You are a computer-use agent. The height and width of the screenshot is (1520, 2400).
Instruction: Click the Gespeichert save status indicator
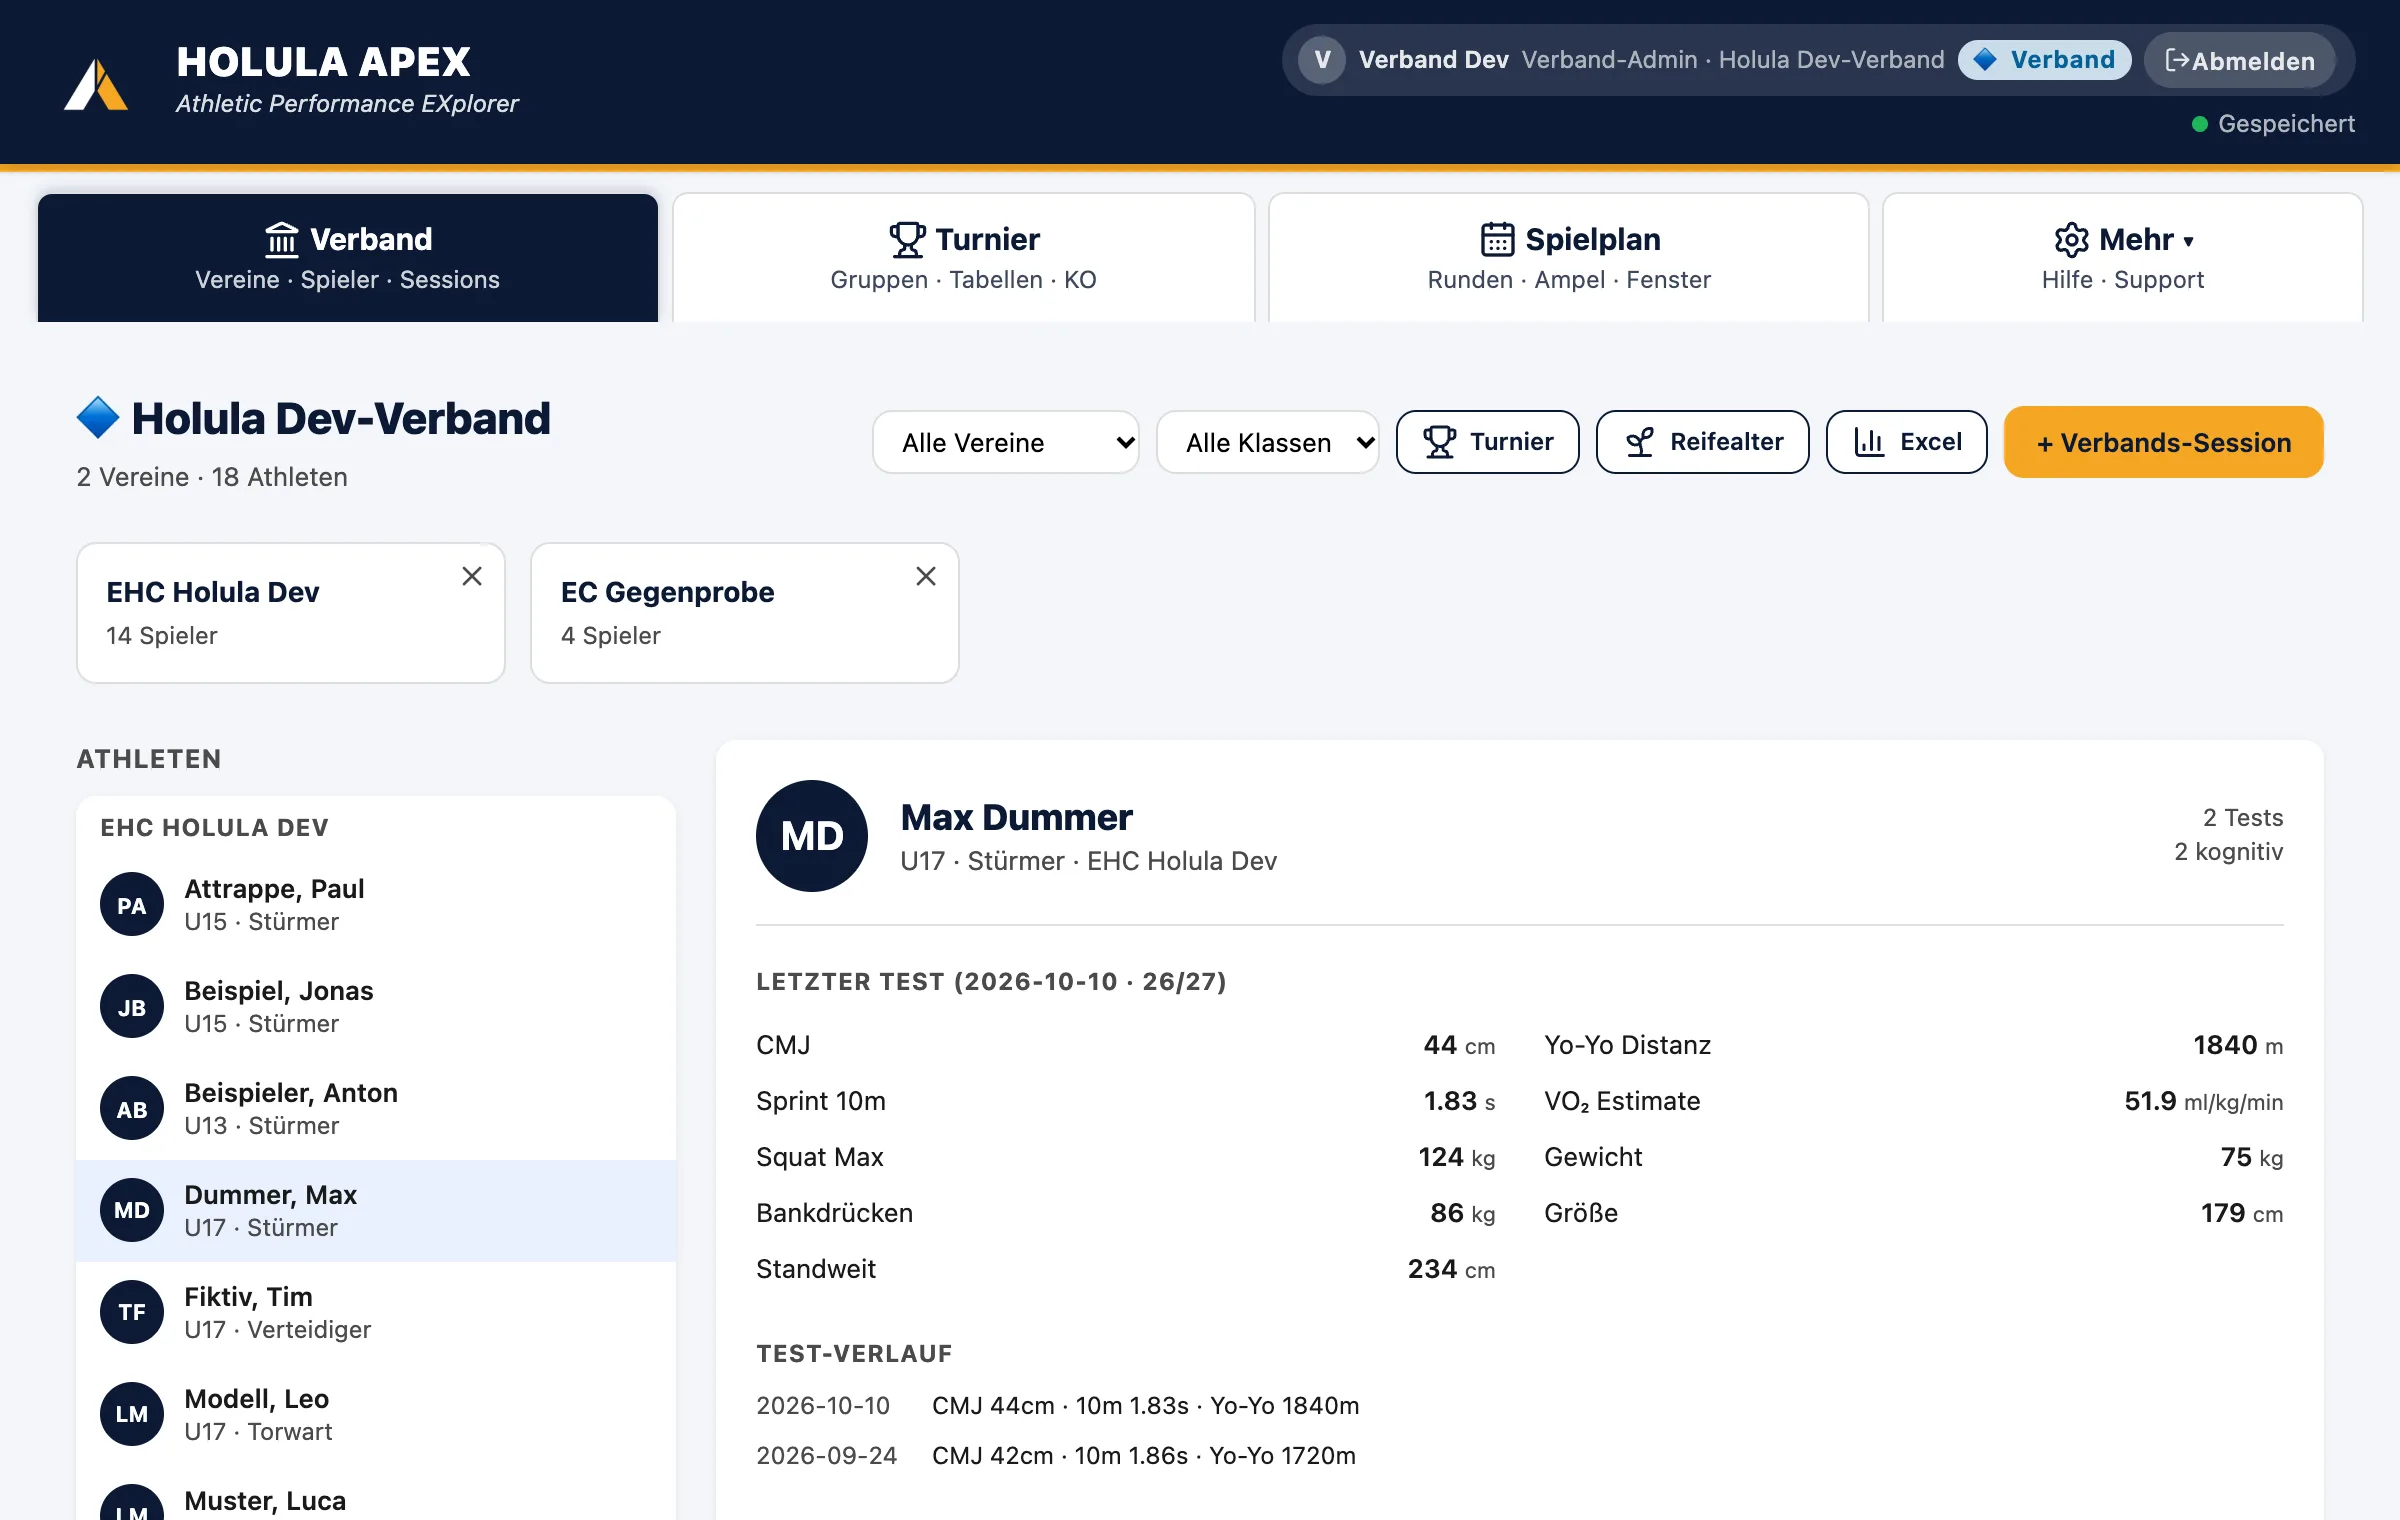[x=2273, y=124]
